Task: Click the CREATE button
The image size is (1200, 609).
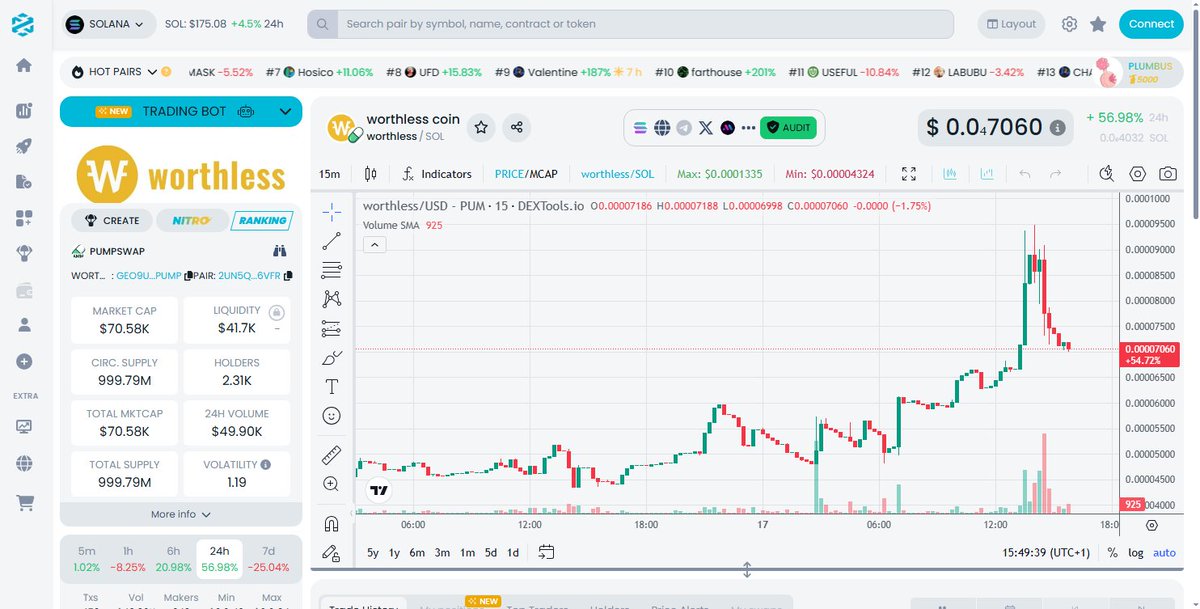Action: 111,220
